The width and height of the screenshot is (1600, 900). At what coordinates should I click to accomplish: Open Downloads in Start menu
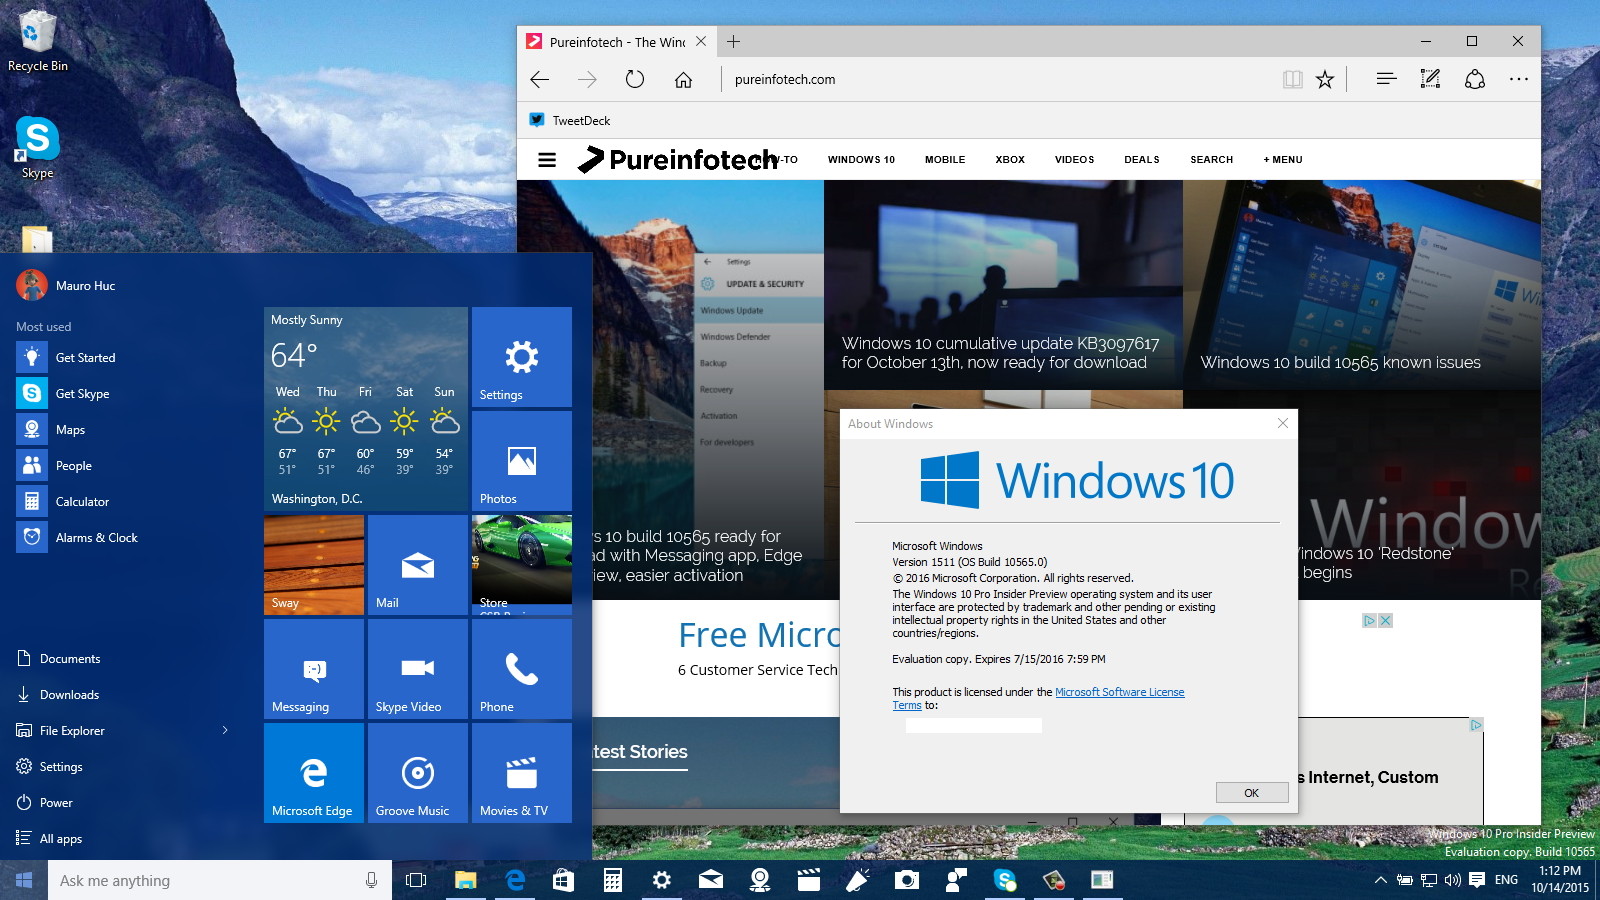pos(58,695)
